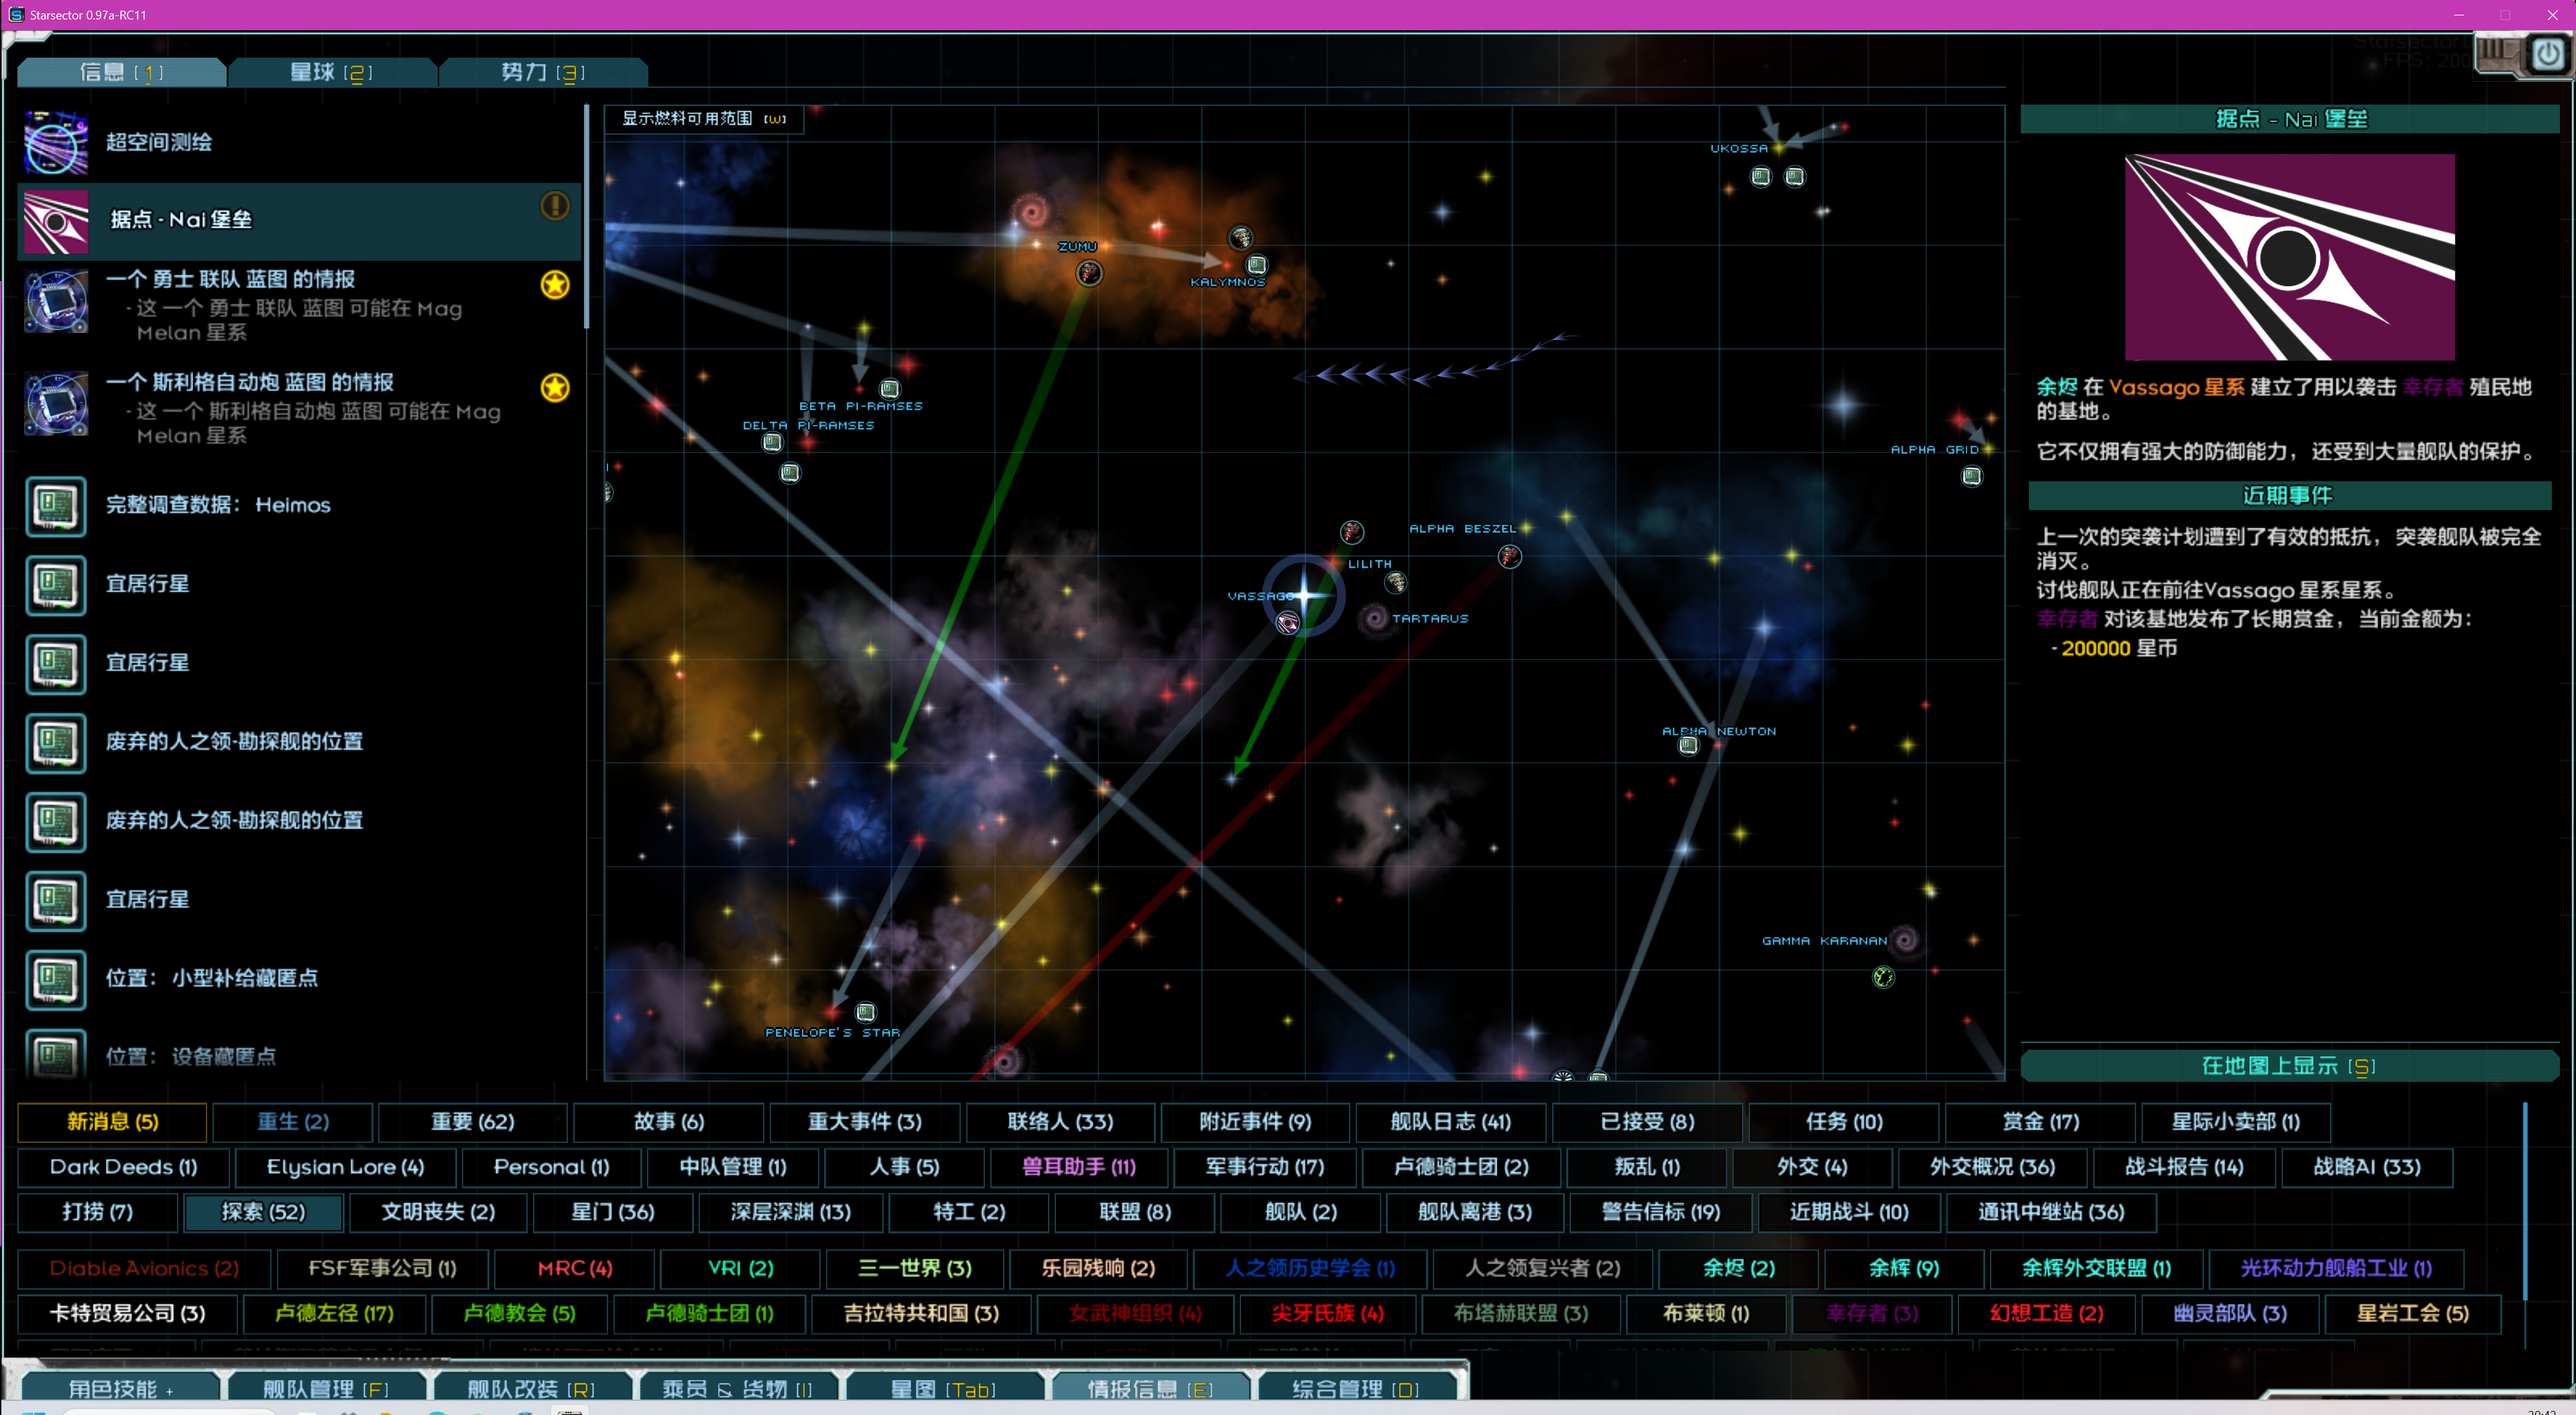The width and height of the screenshot is (2576, 1415).
Task: Toggle the 新消息 (5) filter
Action: tap(112, 1122)
